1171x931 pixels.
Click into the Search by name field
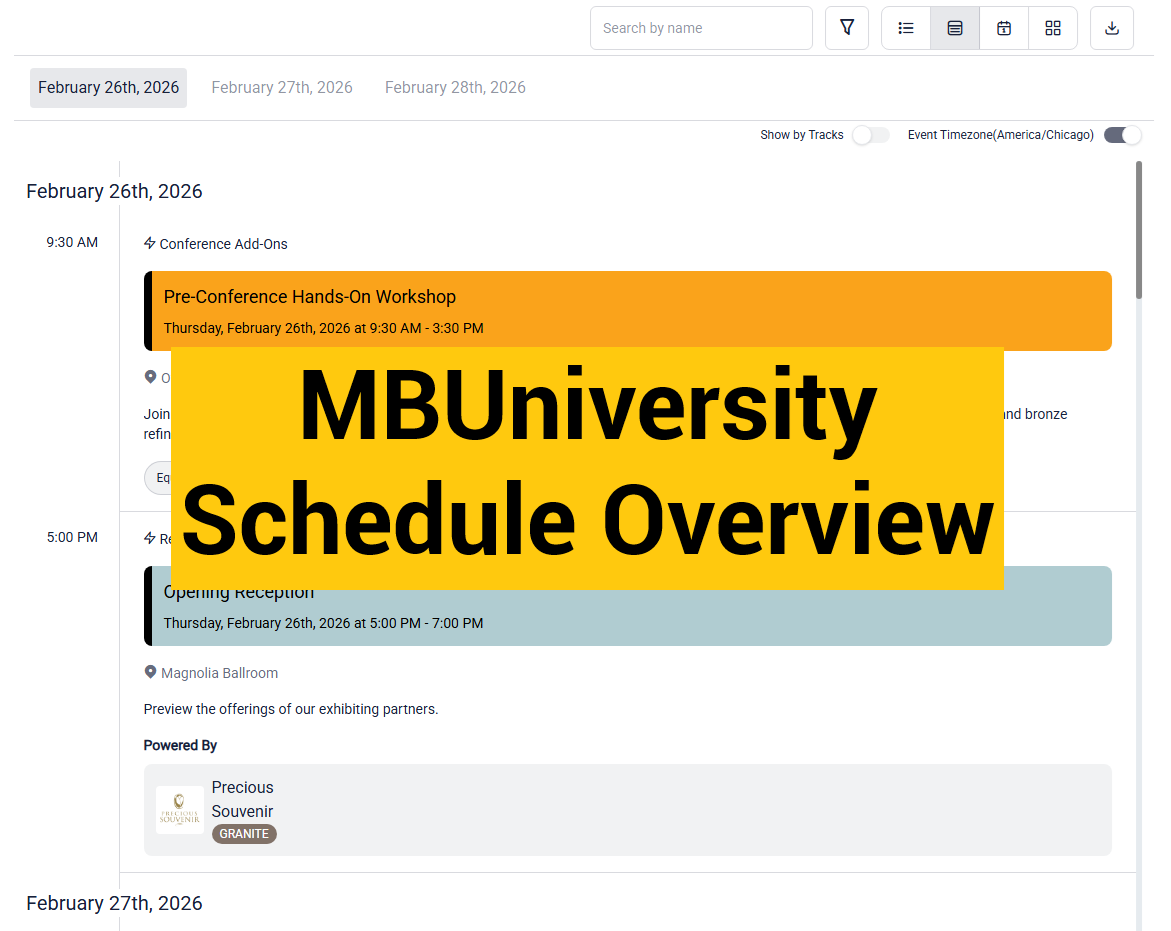pyautogui.click(x=700, y=28)
